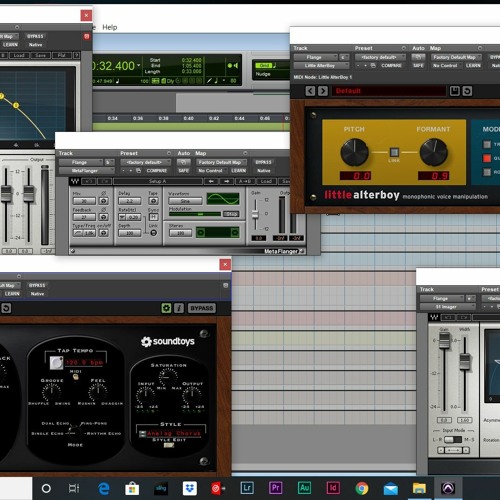Toggle Mix phase invert button in MetaFlanger

pyautogui.click(x=104, y=201)
